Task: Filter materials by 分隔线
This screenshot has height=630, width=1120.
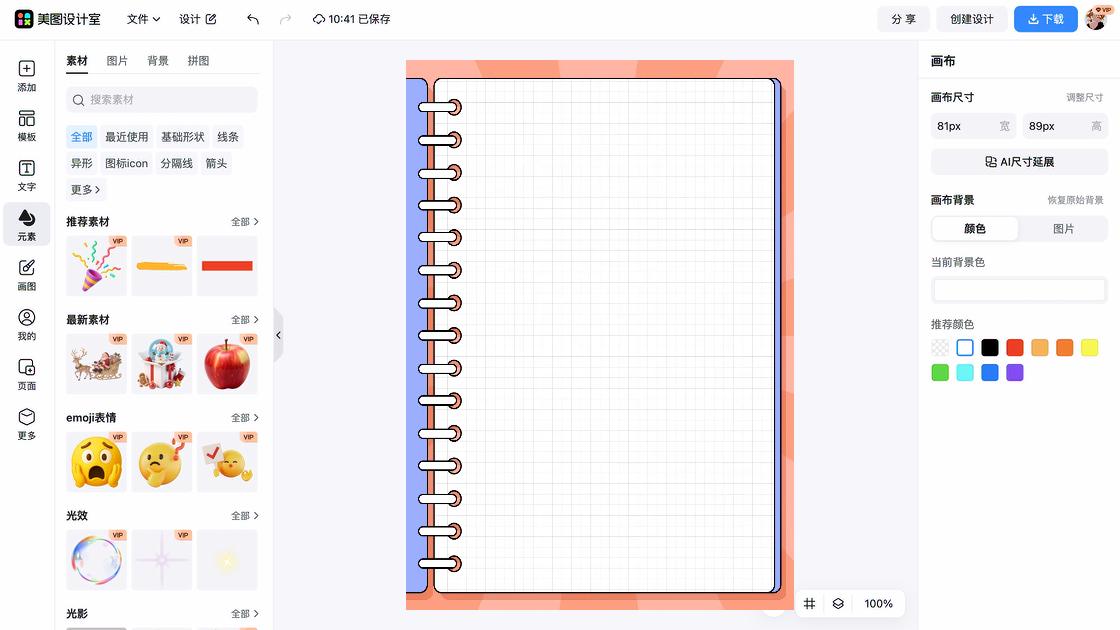Action: point(176,163)
